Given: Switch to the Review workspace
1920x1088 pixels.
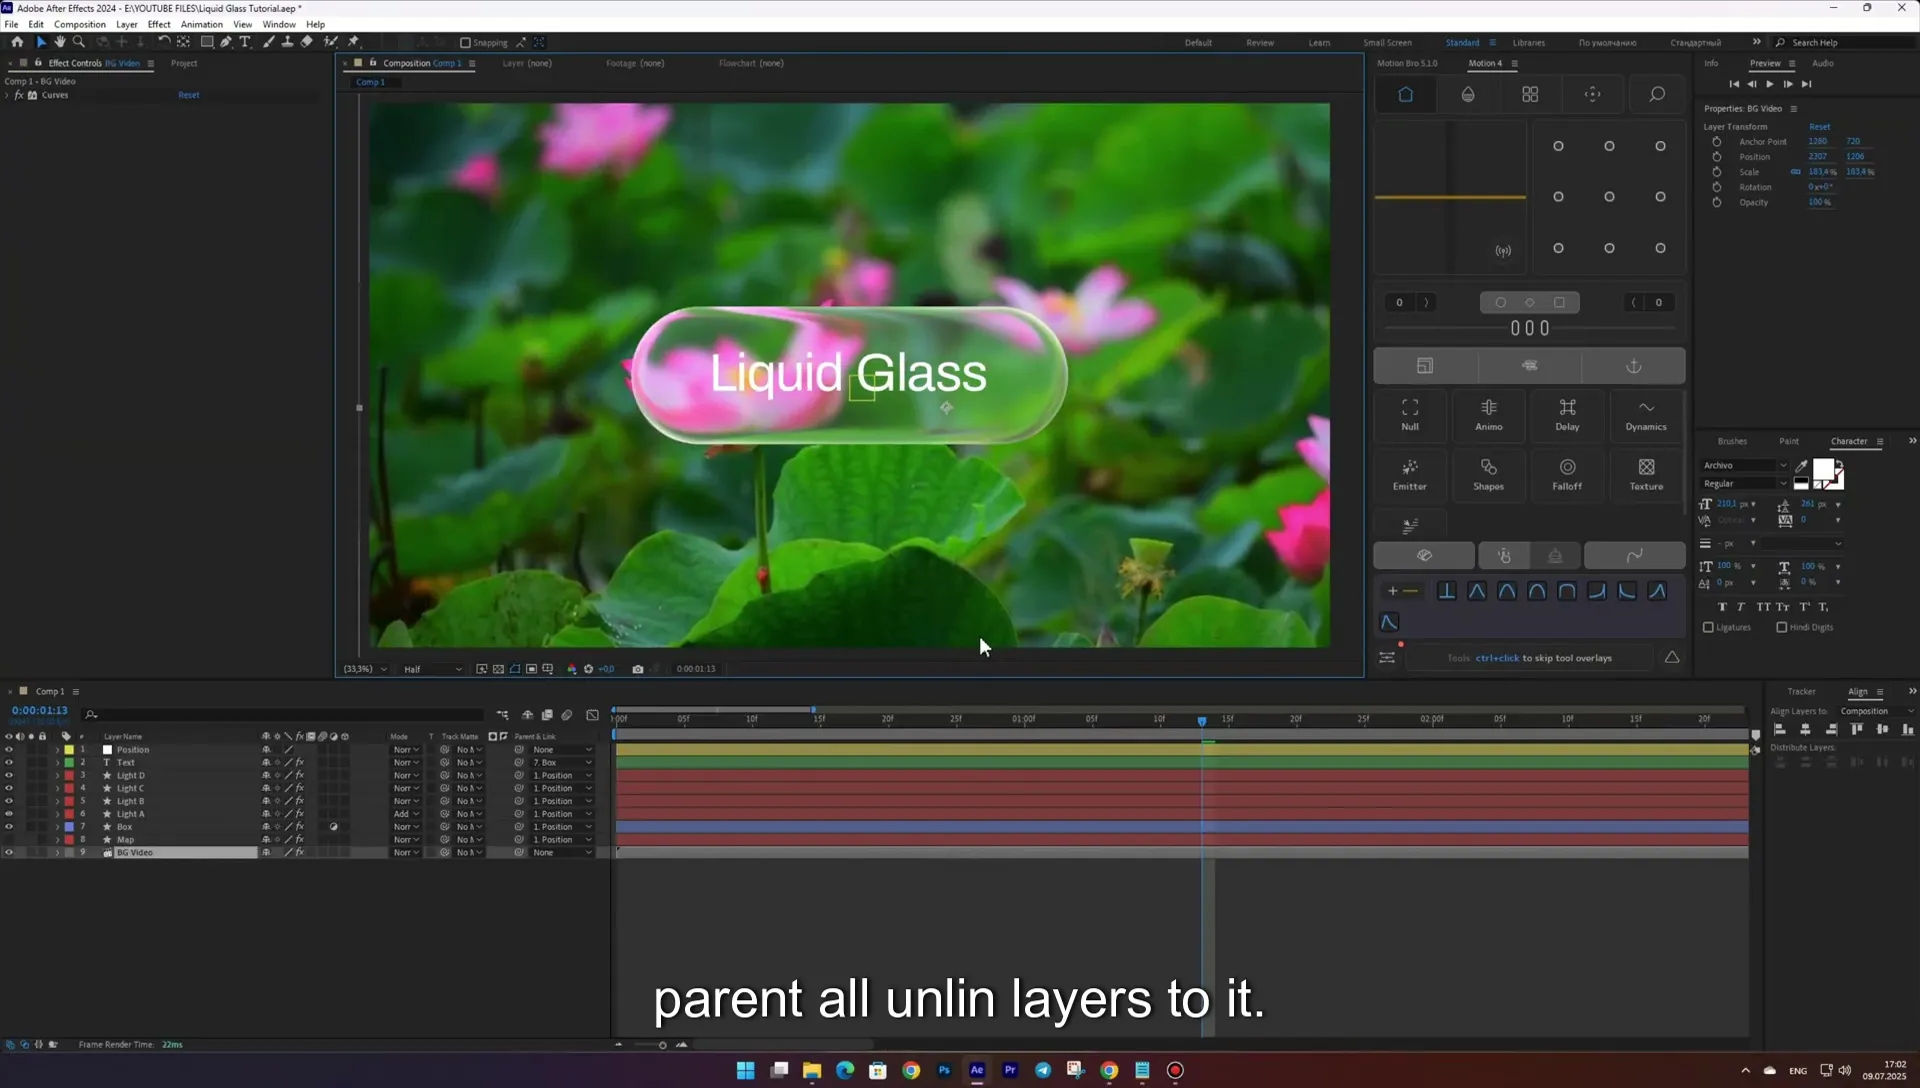Looking at the screenshot, I should pyautogui.click(x=1260, y=43).
